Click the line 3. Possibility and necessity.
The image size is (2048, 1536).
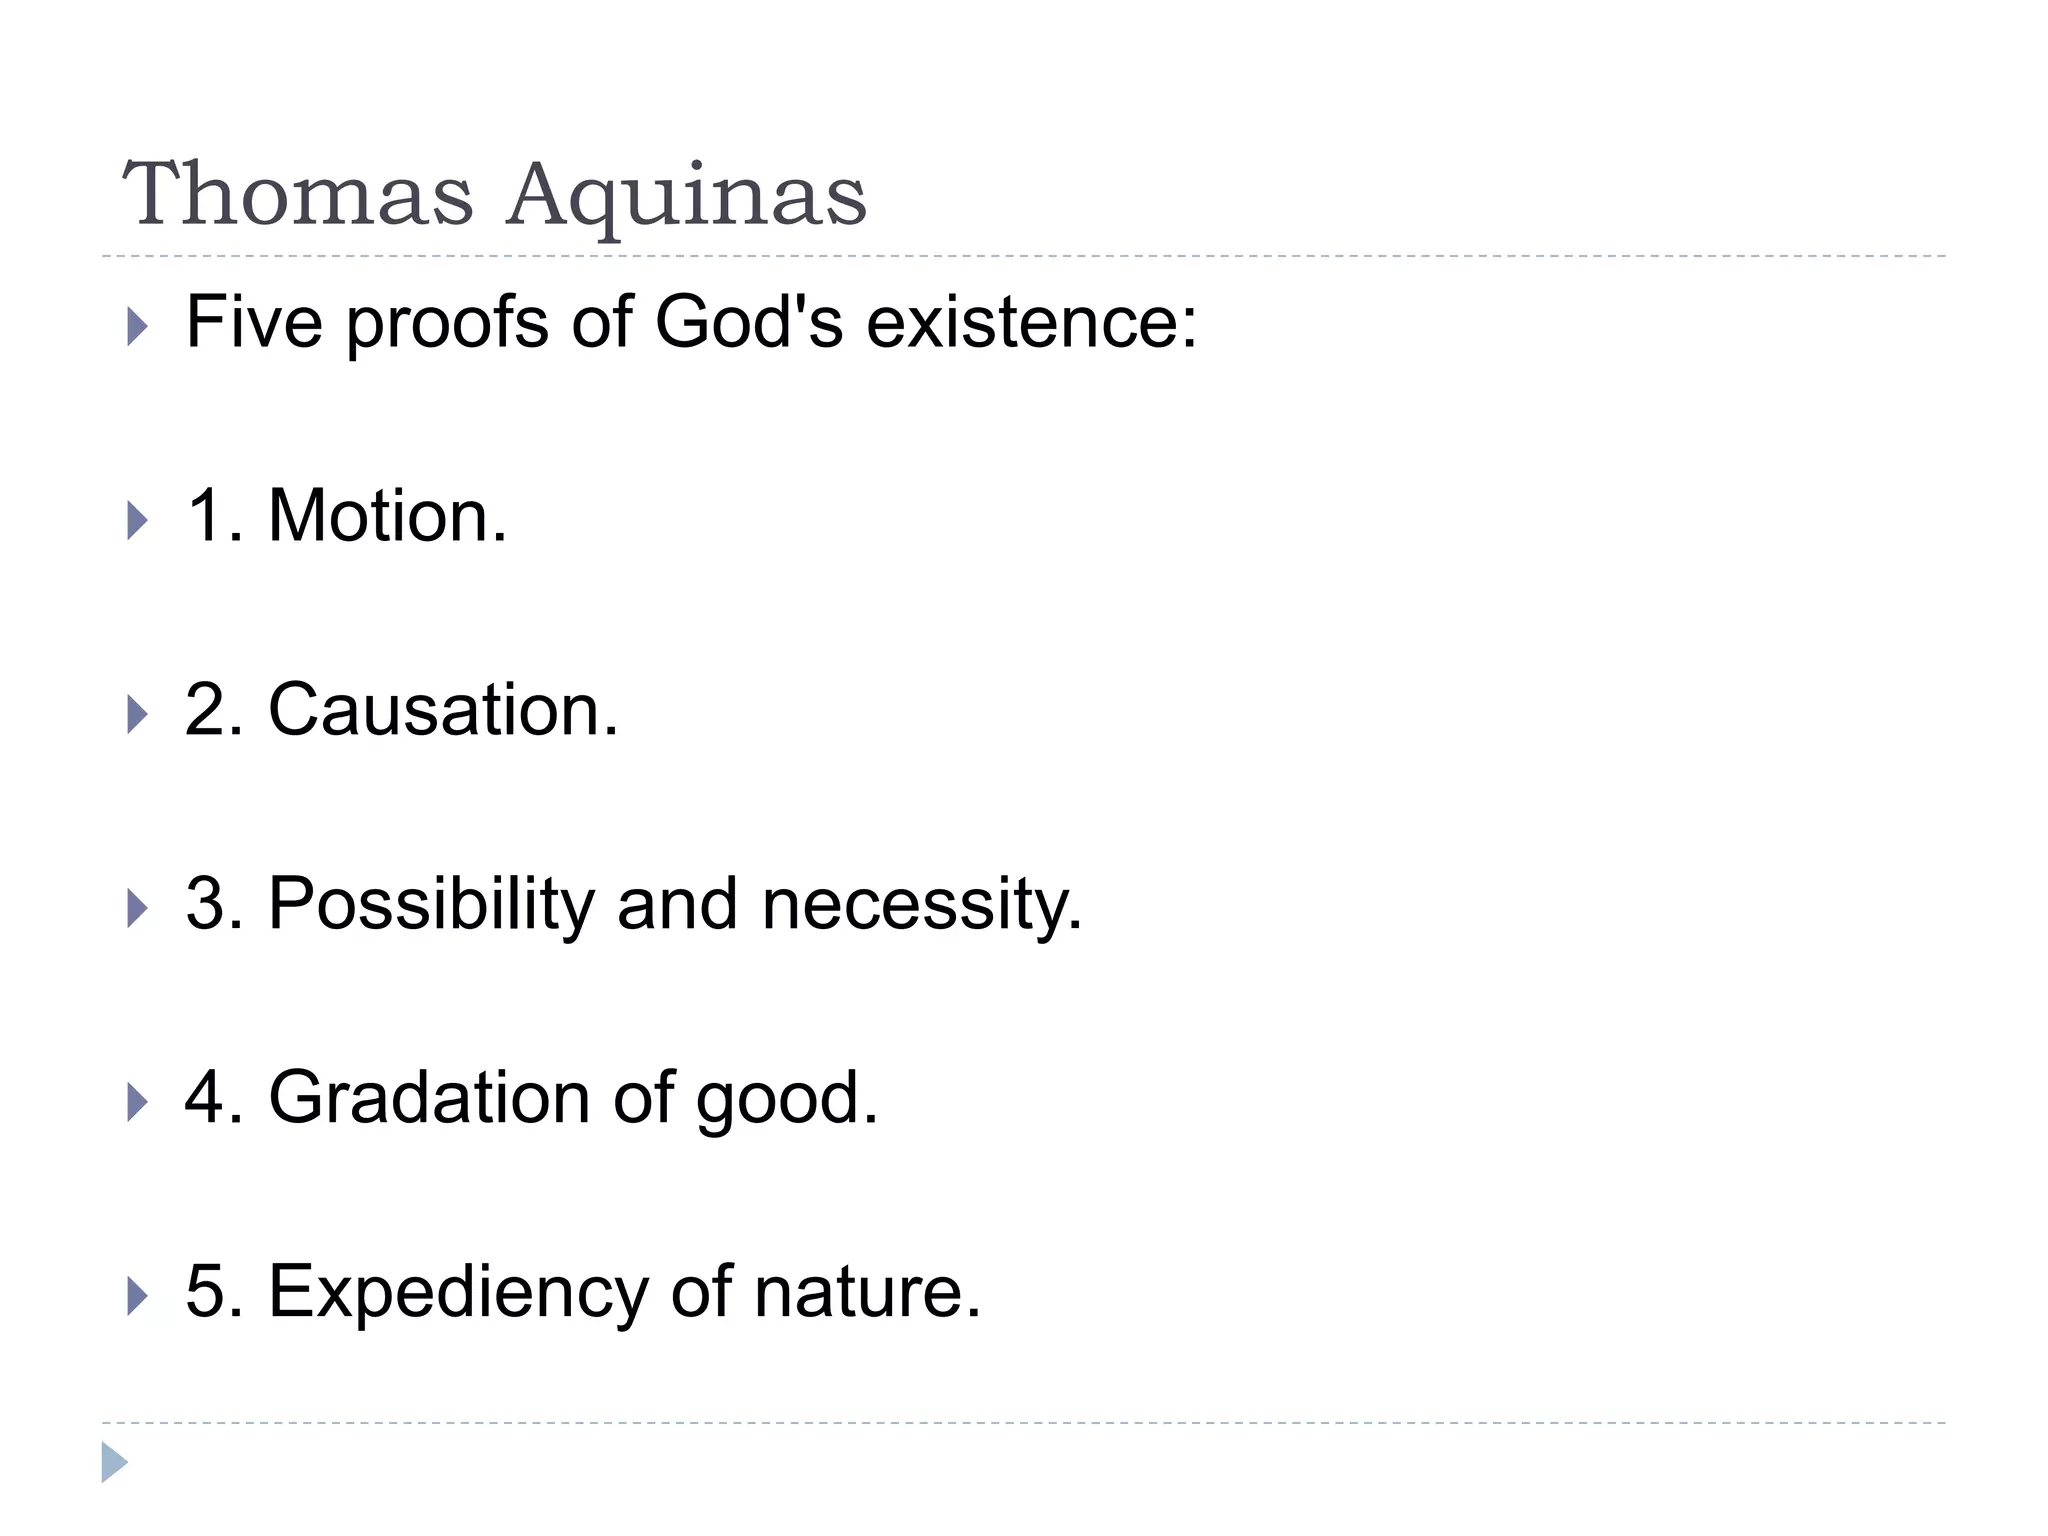(634, 906)
